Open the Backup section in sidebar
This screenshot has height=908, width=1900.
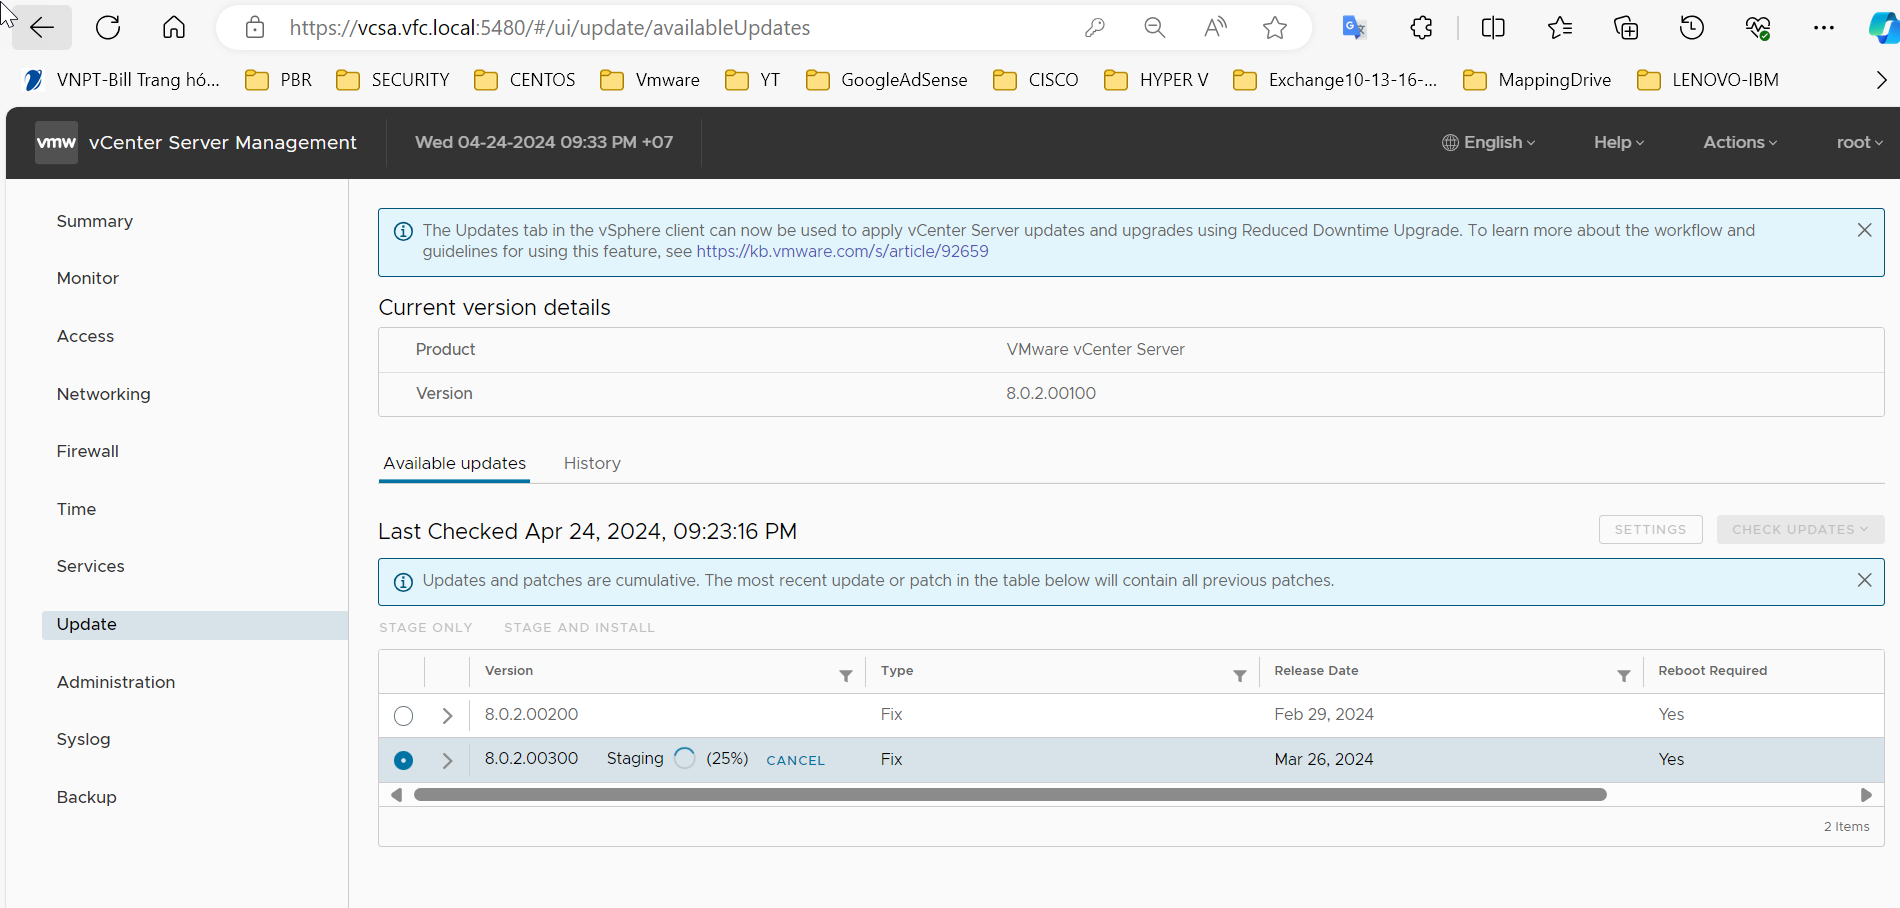point(87,797)
